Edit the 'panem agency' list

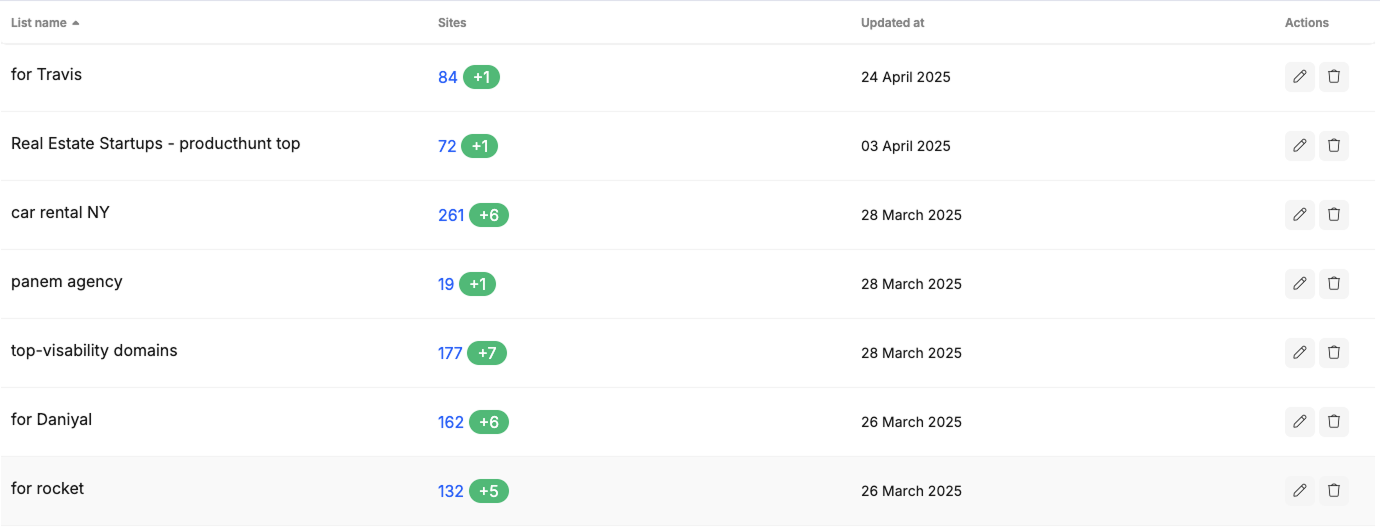[1299, 284]
